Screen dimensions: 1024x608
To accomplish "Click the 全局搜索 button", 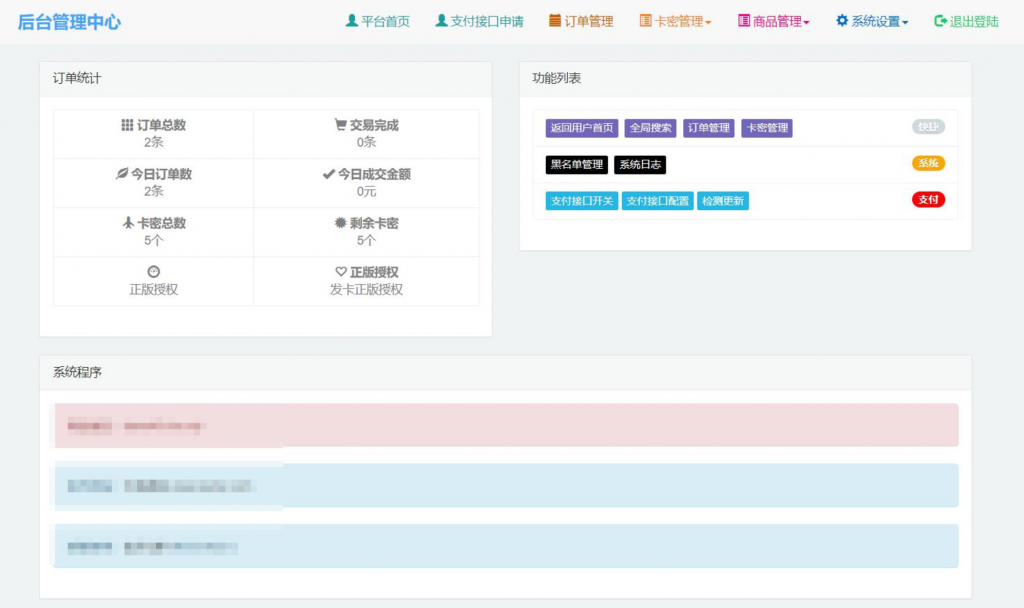I will [650, 128].
